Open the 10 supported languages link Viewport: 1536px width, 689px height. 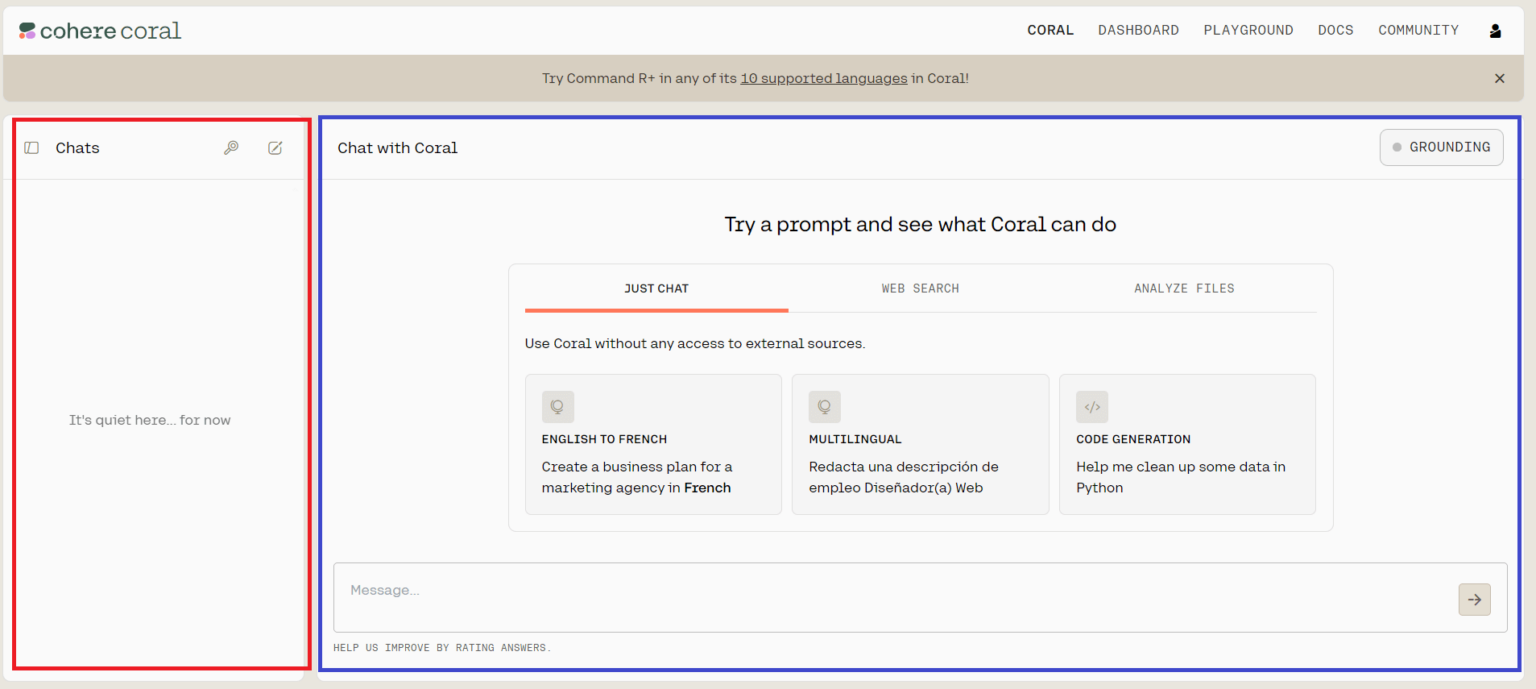[x=823, y=78]
